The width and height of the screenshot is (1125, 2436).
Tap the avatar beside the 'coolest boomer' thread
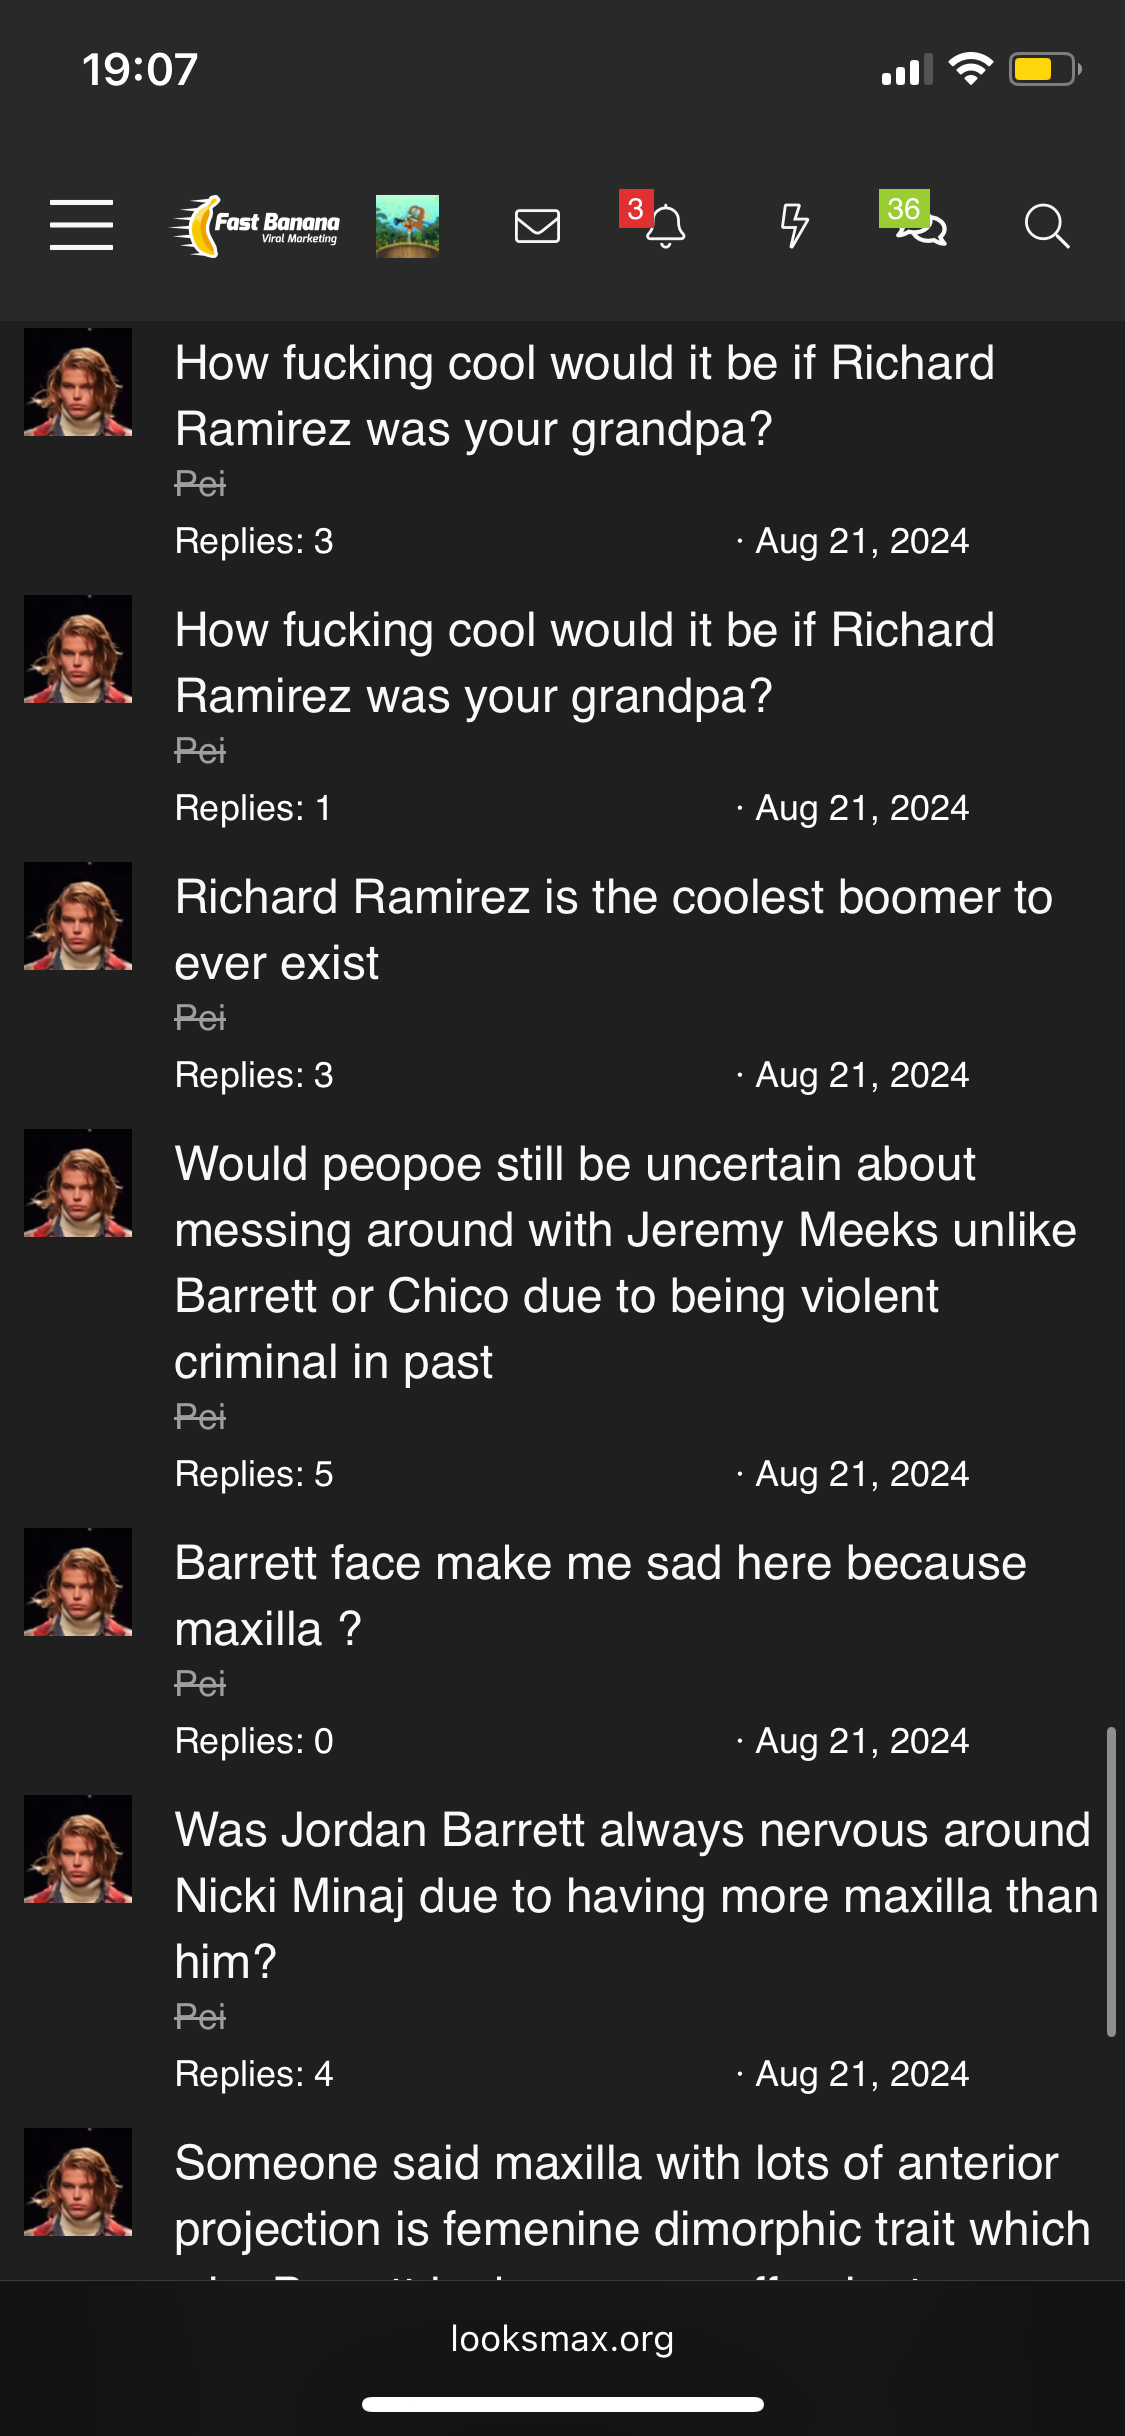[x=78, y=916]
